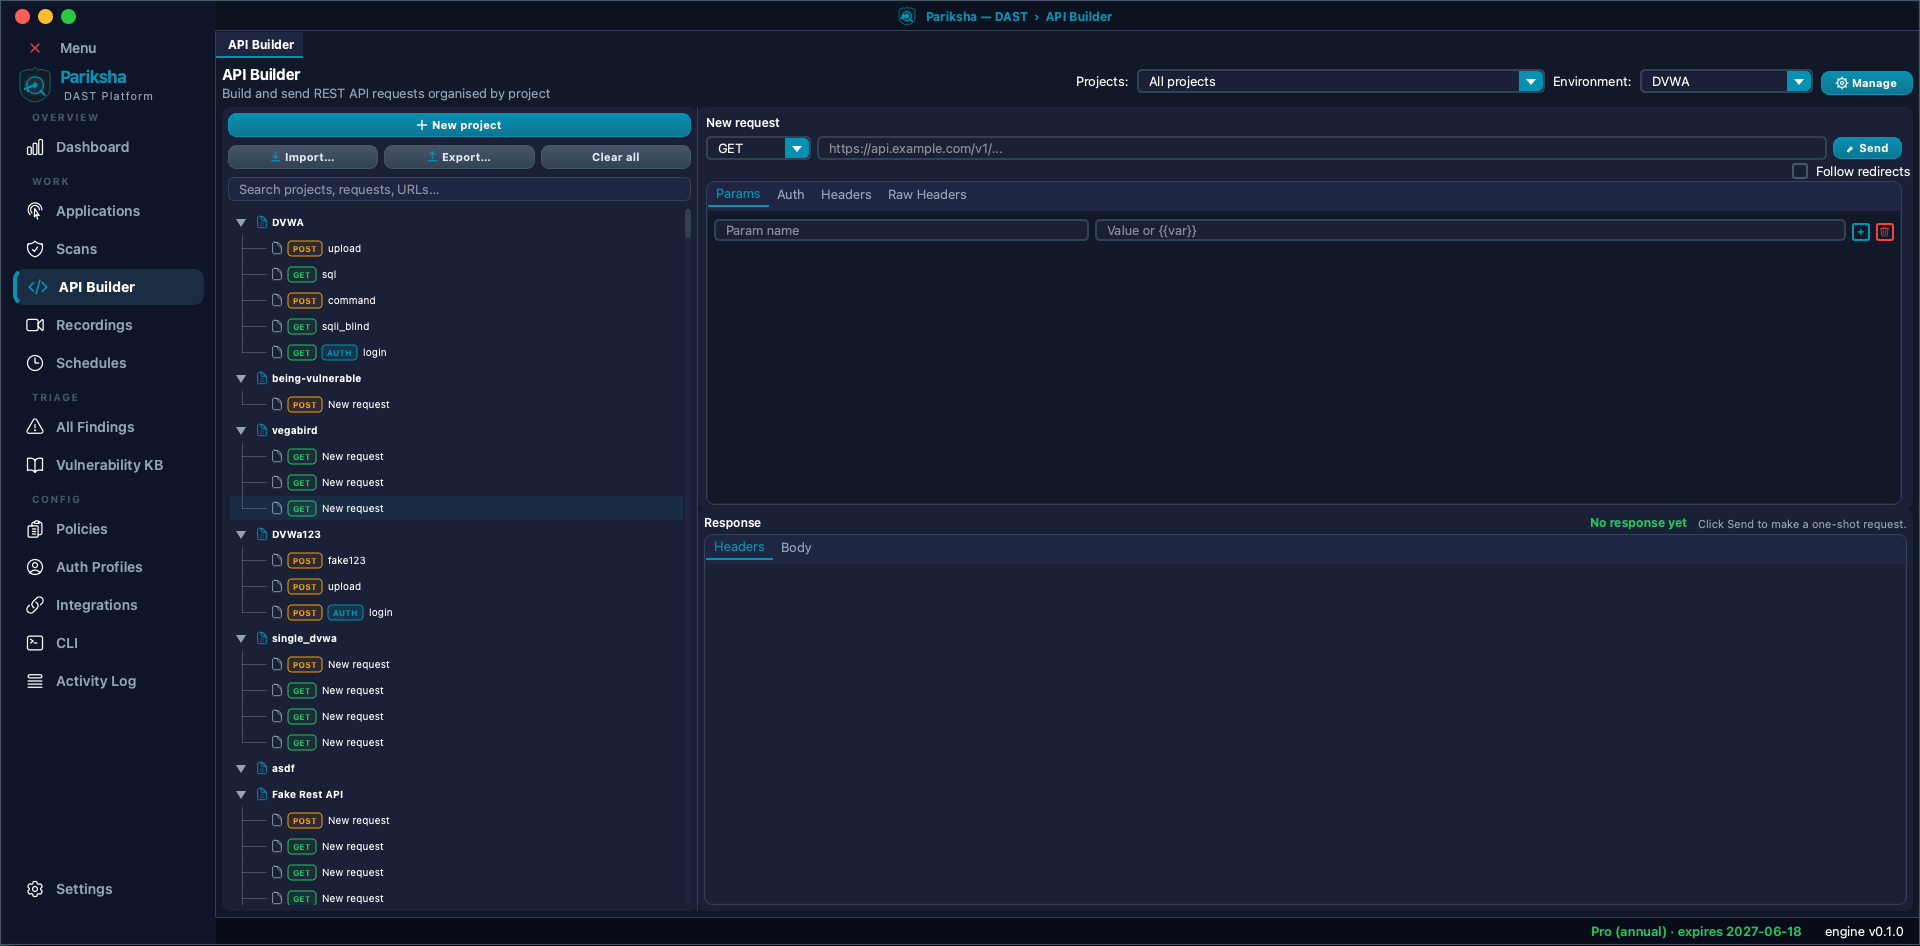Click the New project button
This screenshot has width=1920, height=946.
[x=459, y=125]
